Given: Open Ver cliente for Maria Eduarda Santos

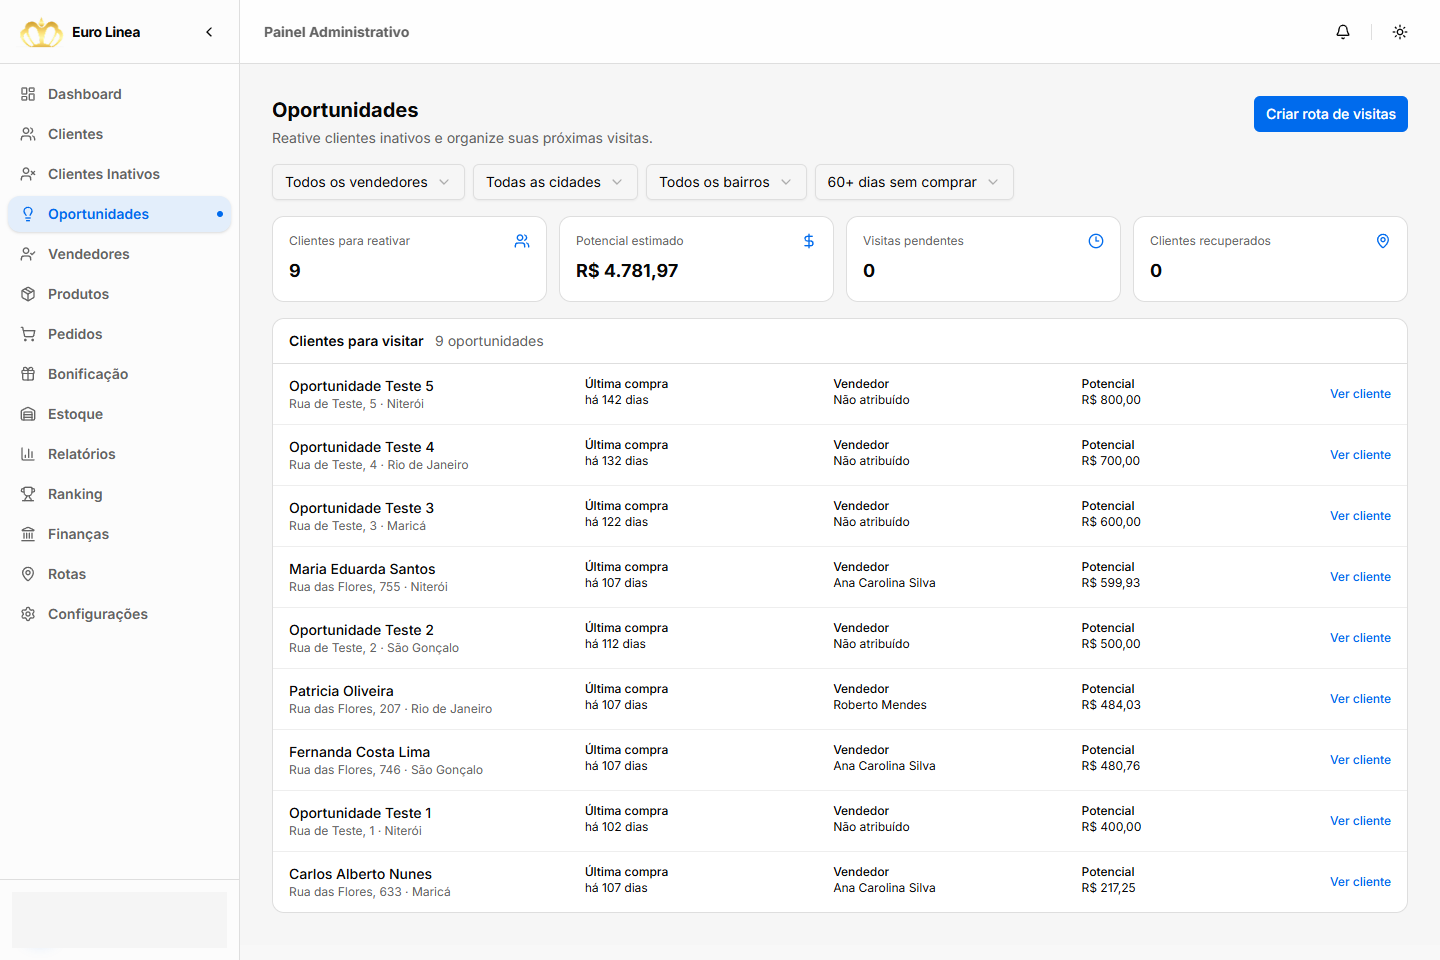Looking at the screenshot, I should tap(1360, 577).
